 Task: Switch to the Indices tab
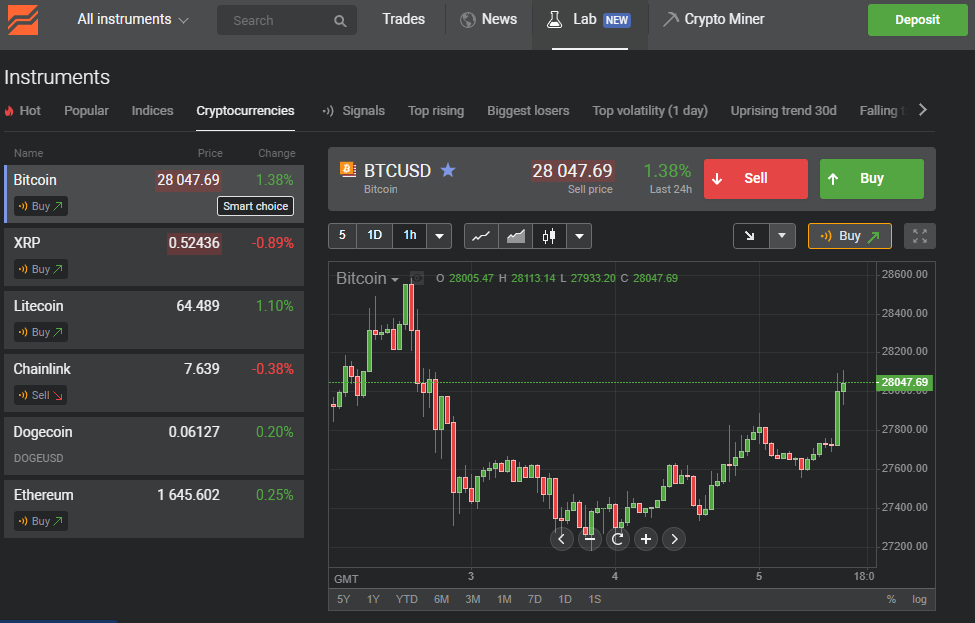(152, 111)
